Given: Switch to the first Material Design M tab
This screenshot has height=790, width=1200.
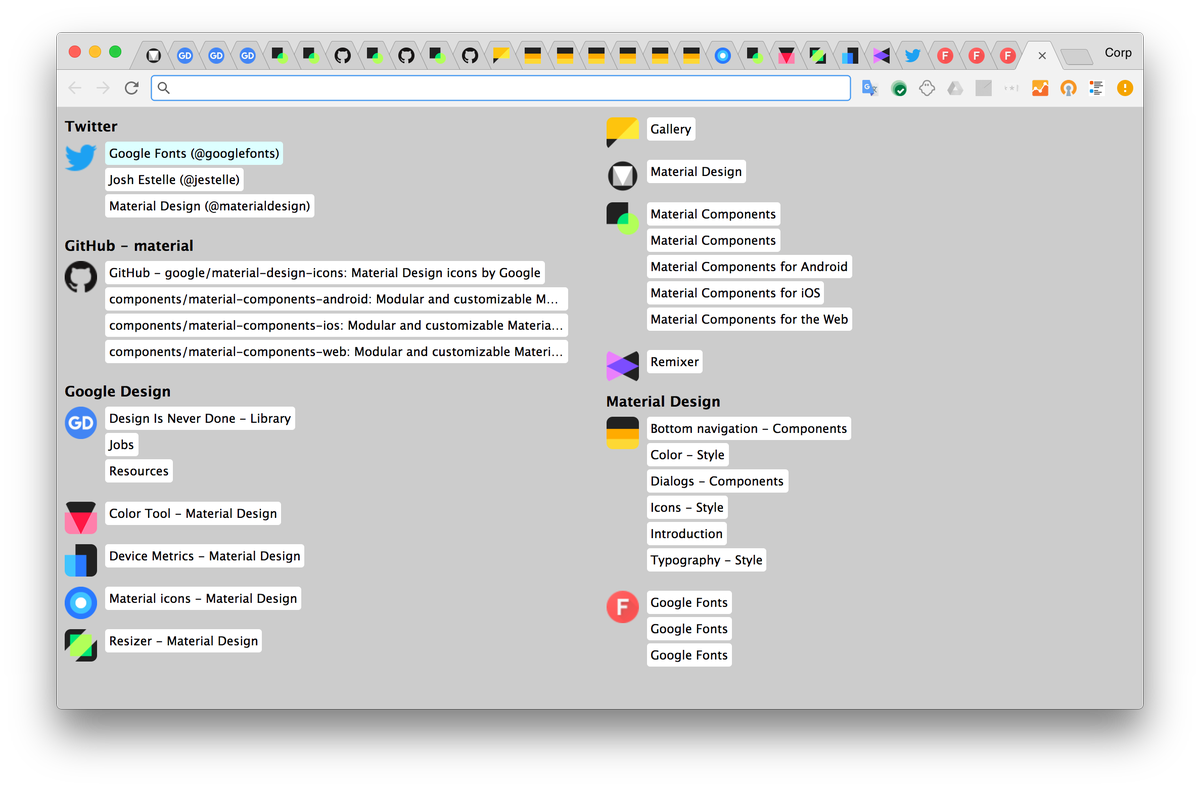Looking at the screenshot, I should [x=153, y=56].
